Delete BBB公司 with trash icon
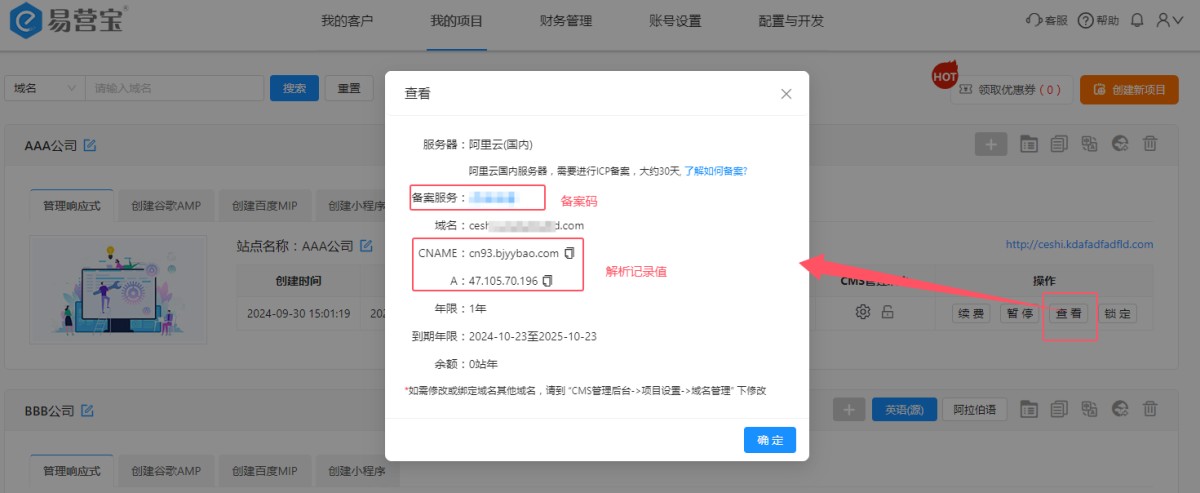 pos(1151,409)
